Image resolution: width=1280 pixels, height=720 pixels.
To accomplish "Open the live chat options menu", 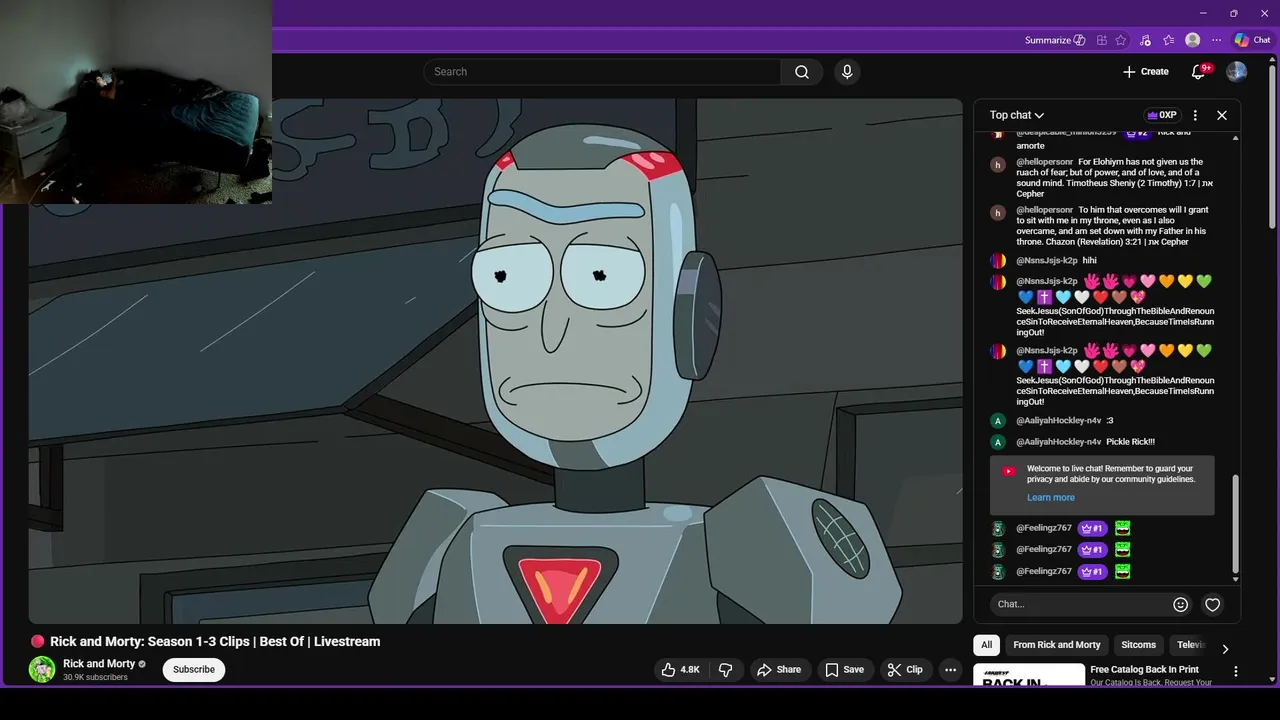I will click(1195, 115).
